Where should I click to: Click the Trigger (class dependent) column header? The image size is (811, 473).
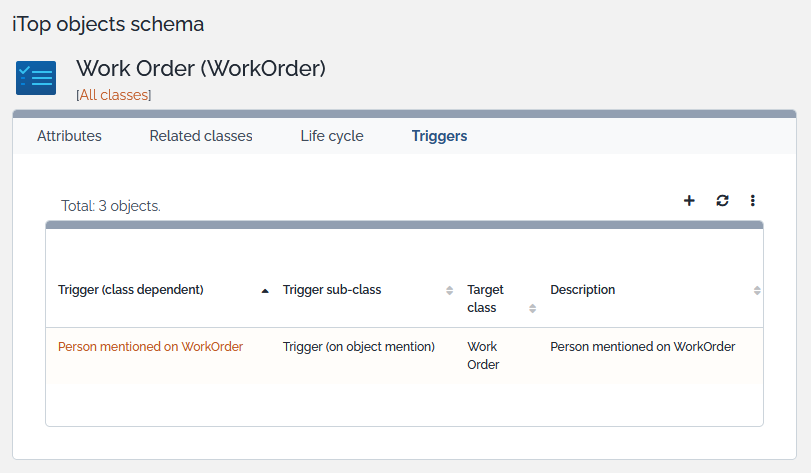tap(131, 290)
